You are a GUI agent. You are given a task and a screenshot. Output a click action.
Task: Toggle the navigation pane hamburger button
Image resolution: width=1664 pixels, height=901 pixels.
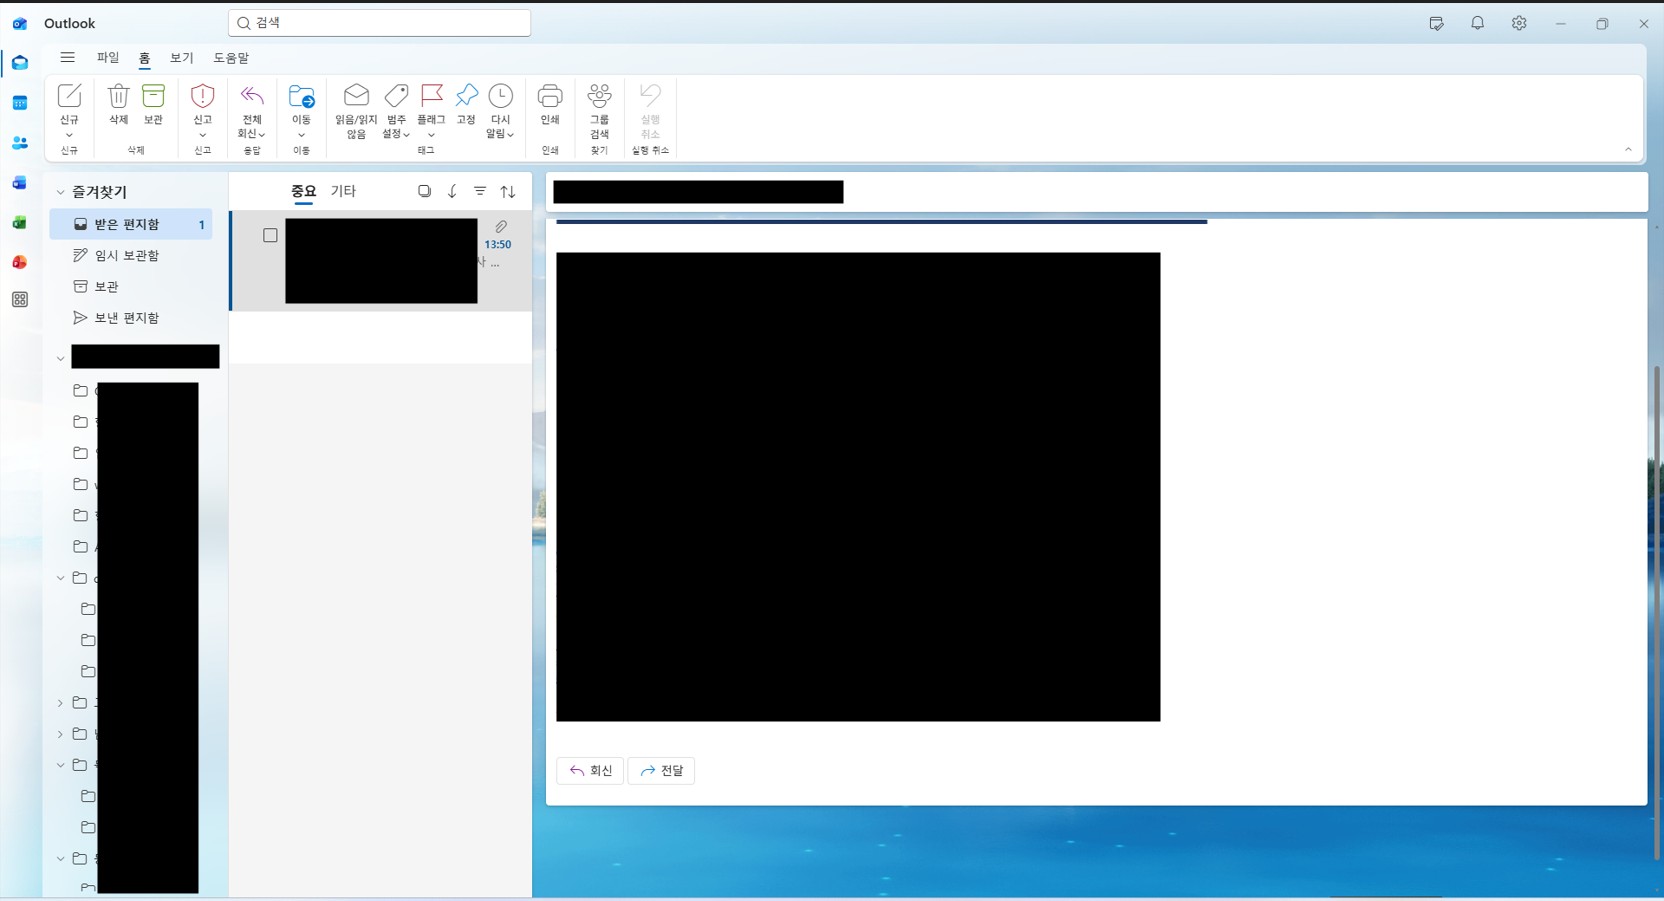pyautogui.click(x=67, y=57)
